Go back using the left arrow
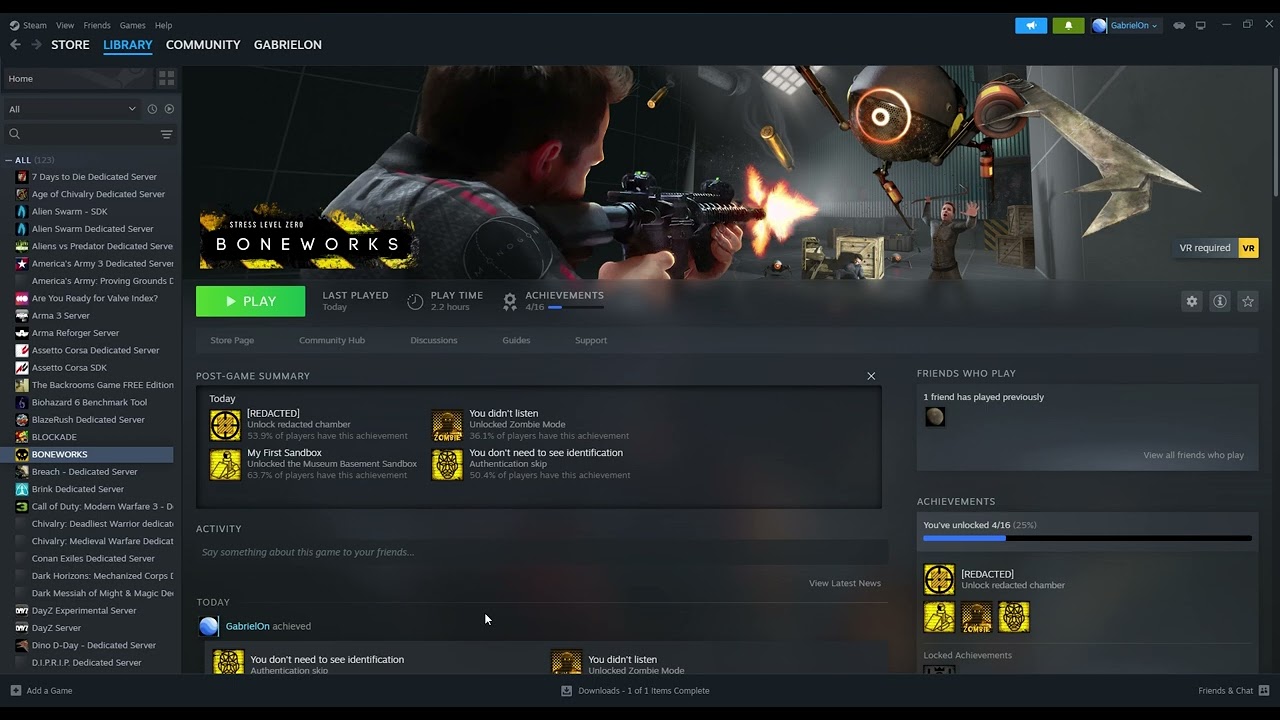Viewport: 1280px width, 720px height. [15, 44]
